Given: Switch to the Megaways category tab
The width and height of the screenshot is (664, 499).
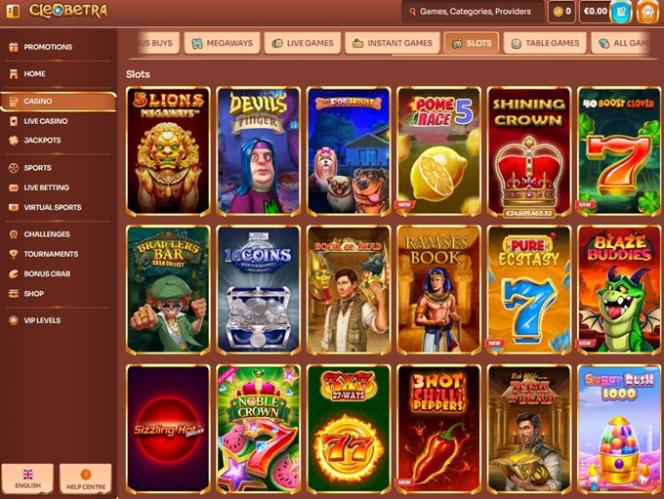Looking at the screenshot, I should [x=222, y=43].
